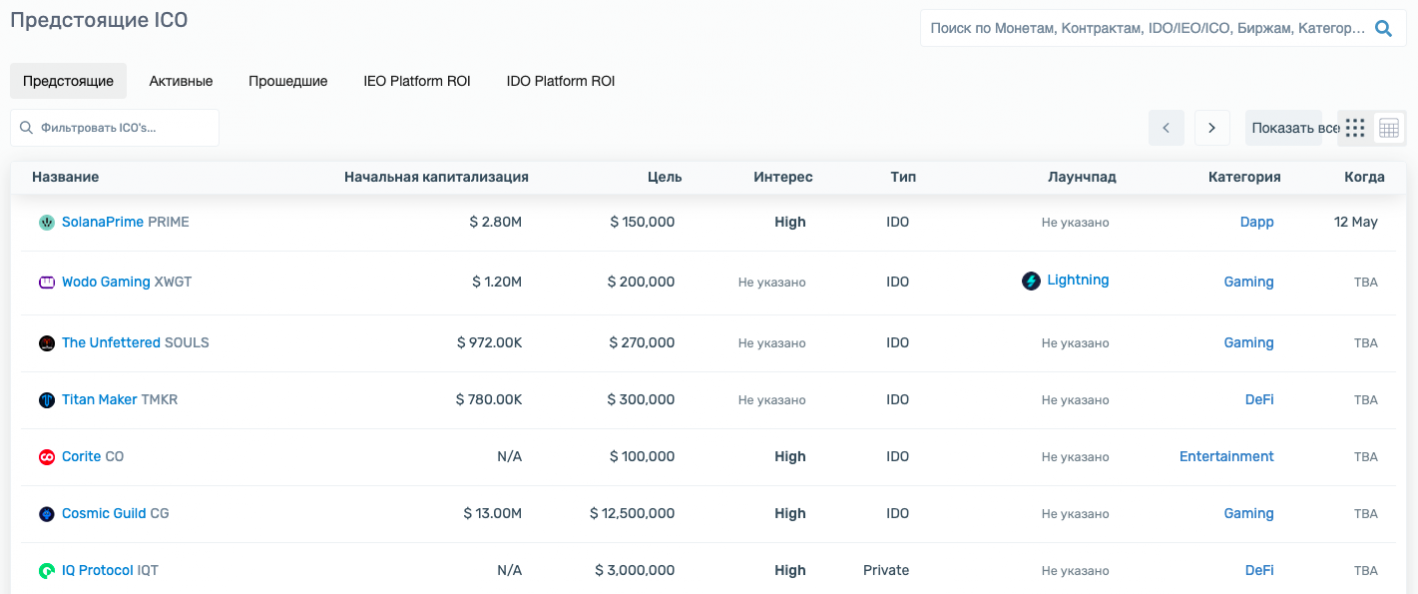Sort by Цель column header
The width and height of the screenshot is (1418, 594).
pyautogui.click(x=664, y=177)
